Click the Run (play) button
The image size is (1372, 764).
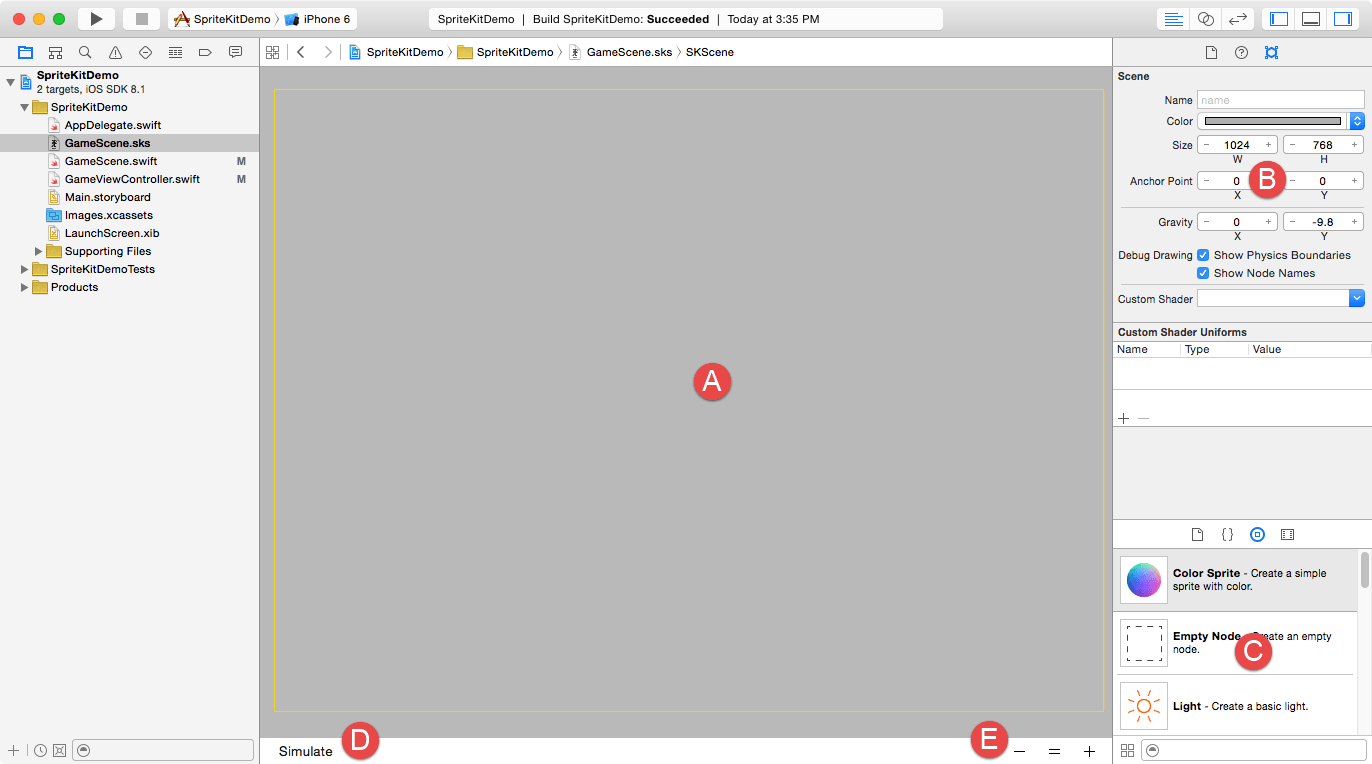click(x=96, y=19)
